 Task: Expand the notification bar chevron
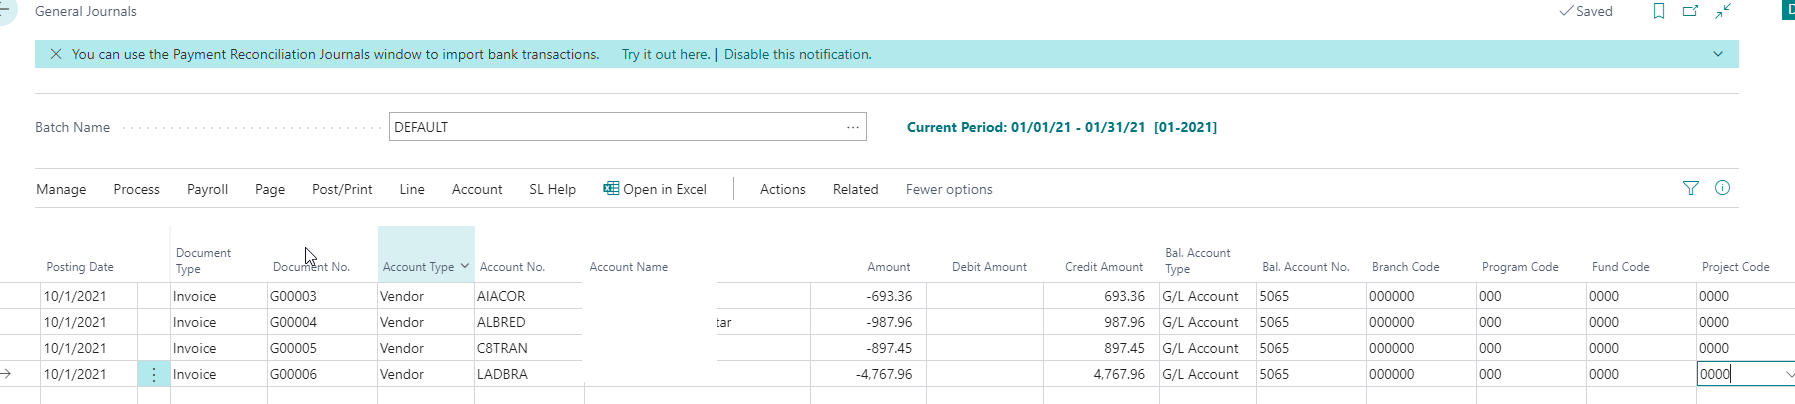pyautogui.click(x=1718, y=54)
